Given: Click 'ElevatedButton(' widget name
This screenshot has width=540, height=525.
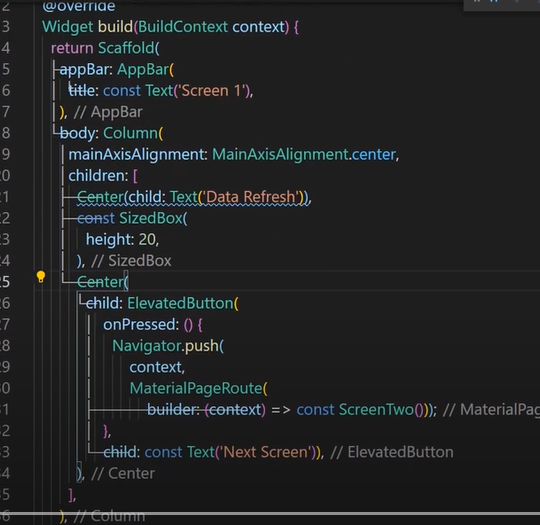Looking at the screenshot, I should click(183, 303).
